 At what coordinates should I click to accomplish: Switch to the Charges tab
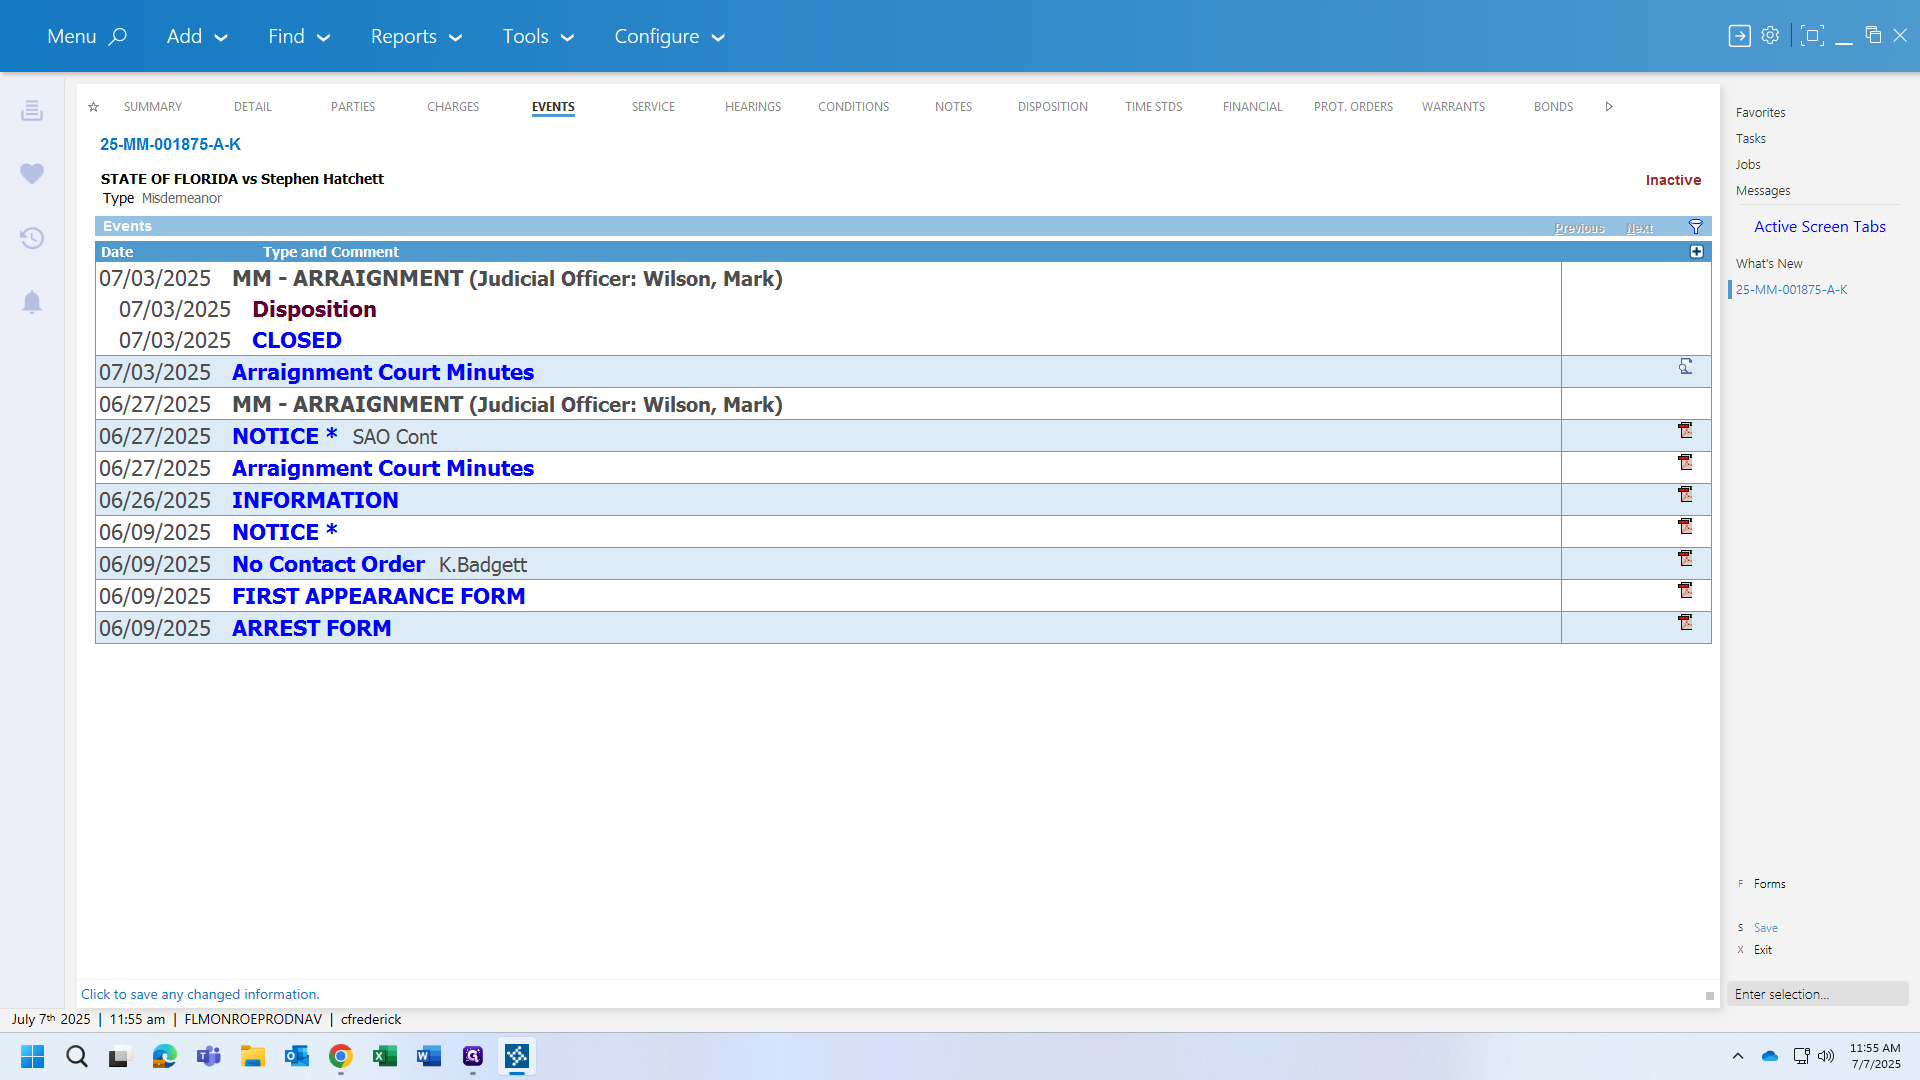point(453,107)
